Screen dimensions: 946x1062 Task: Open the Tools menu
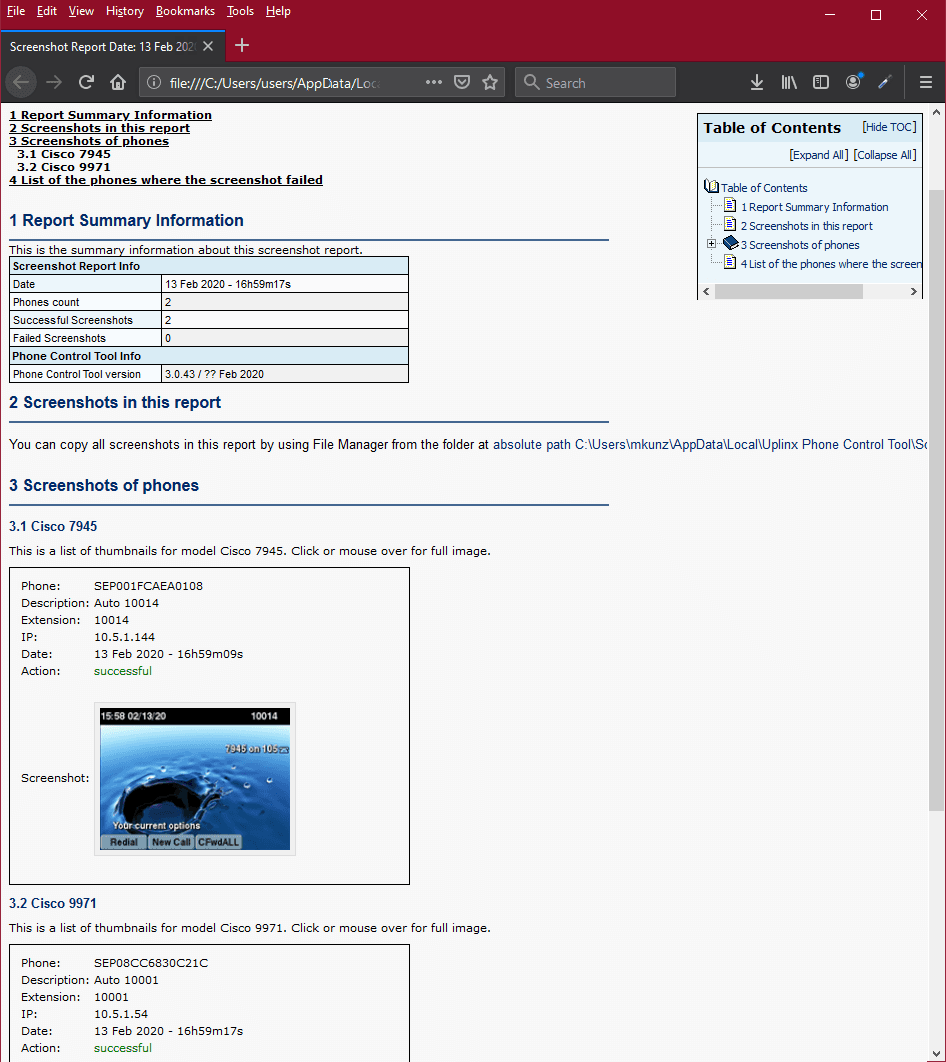240,12
